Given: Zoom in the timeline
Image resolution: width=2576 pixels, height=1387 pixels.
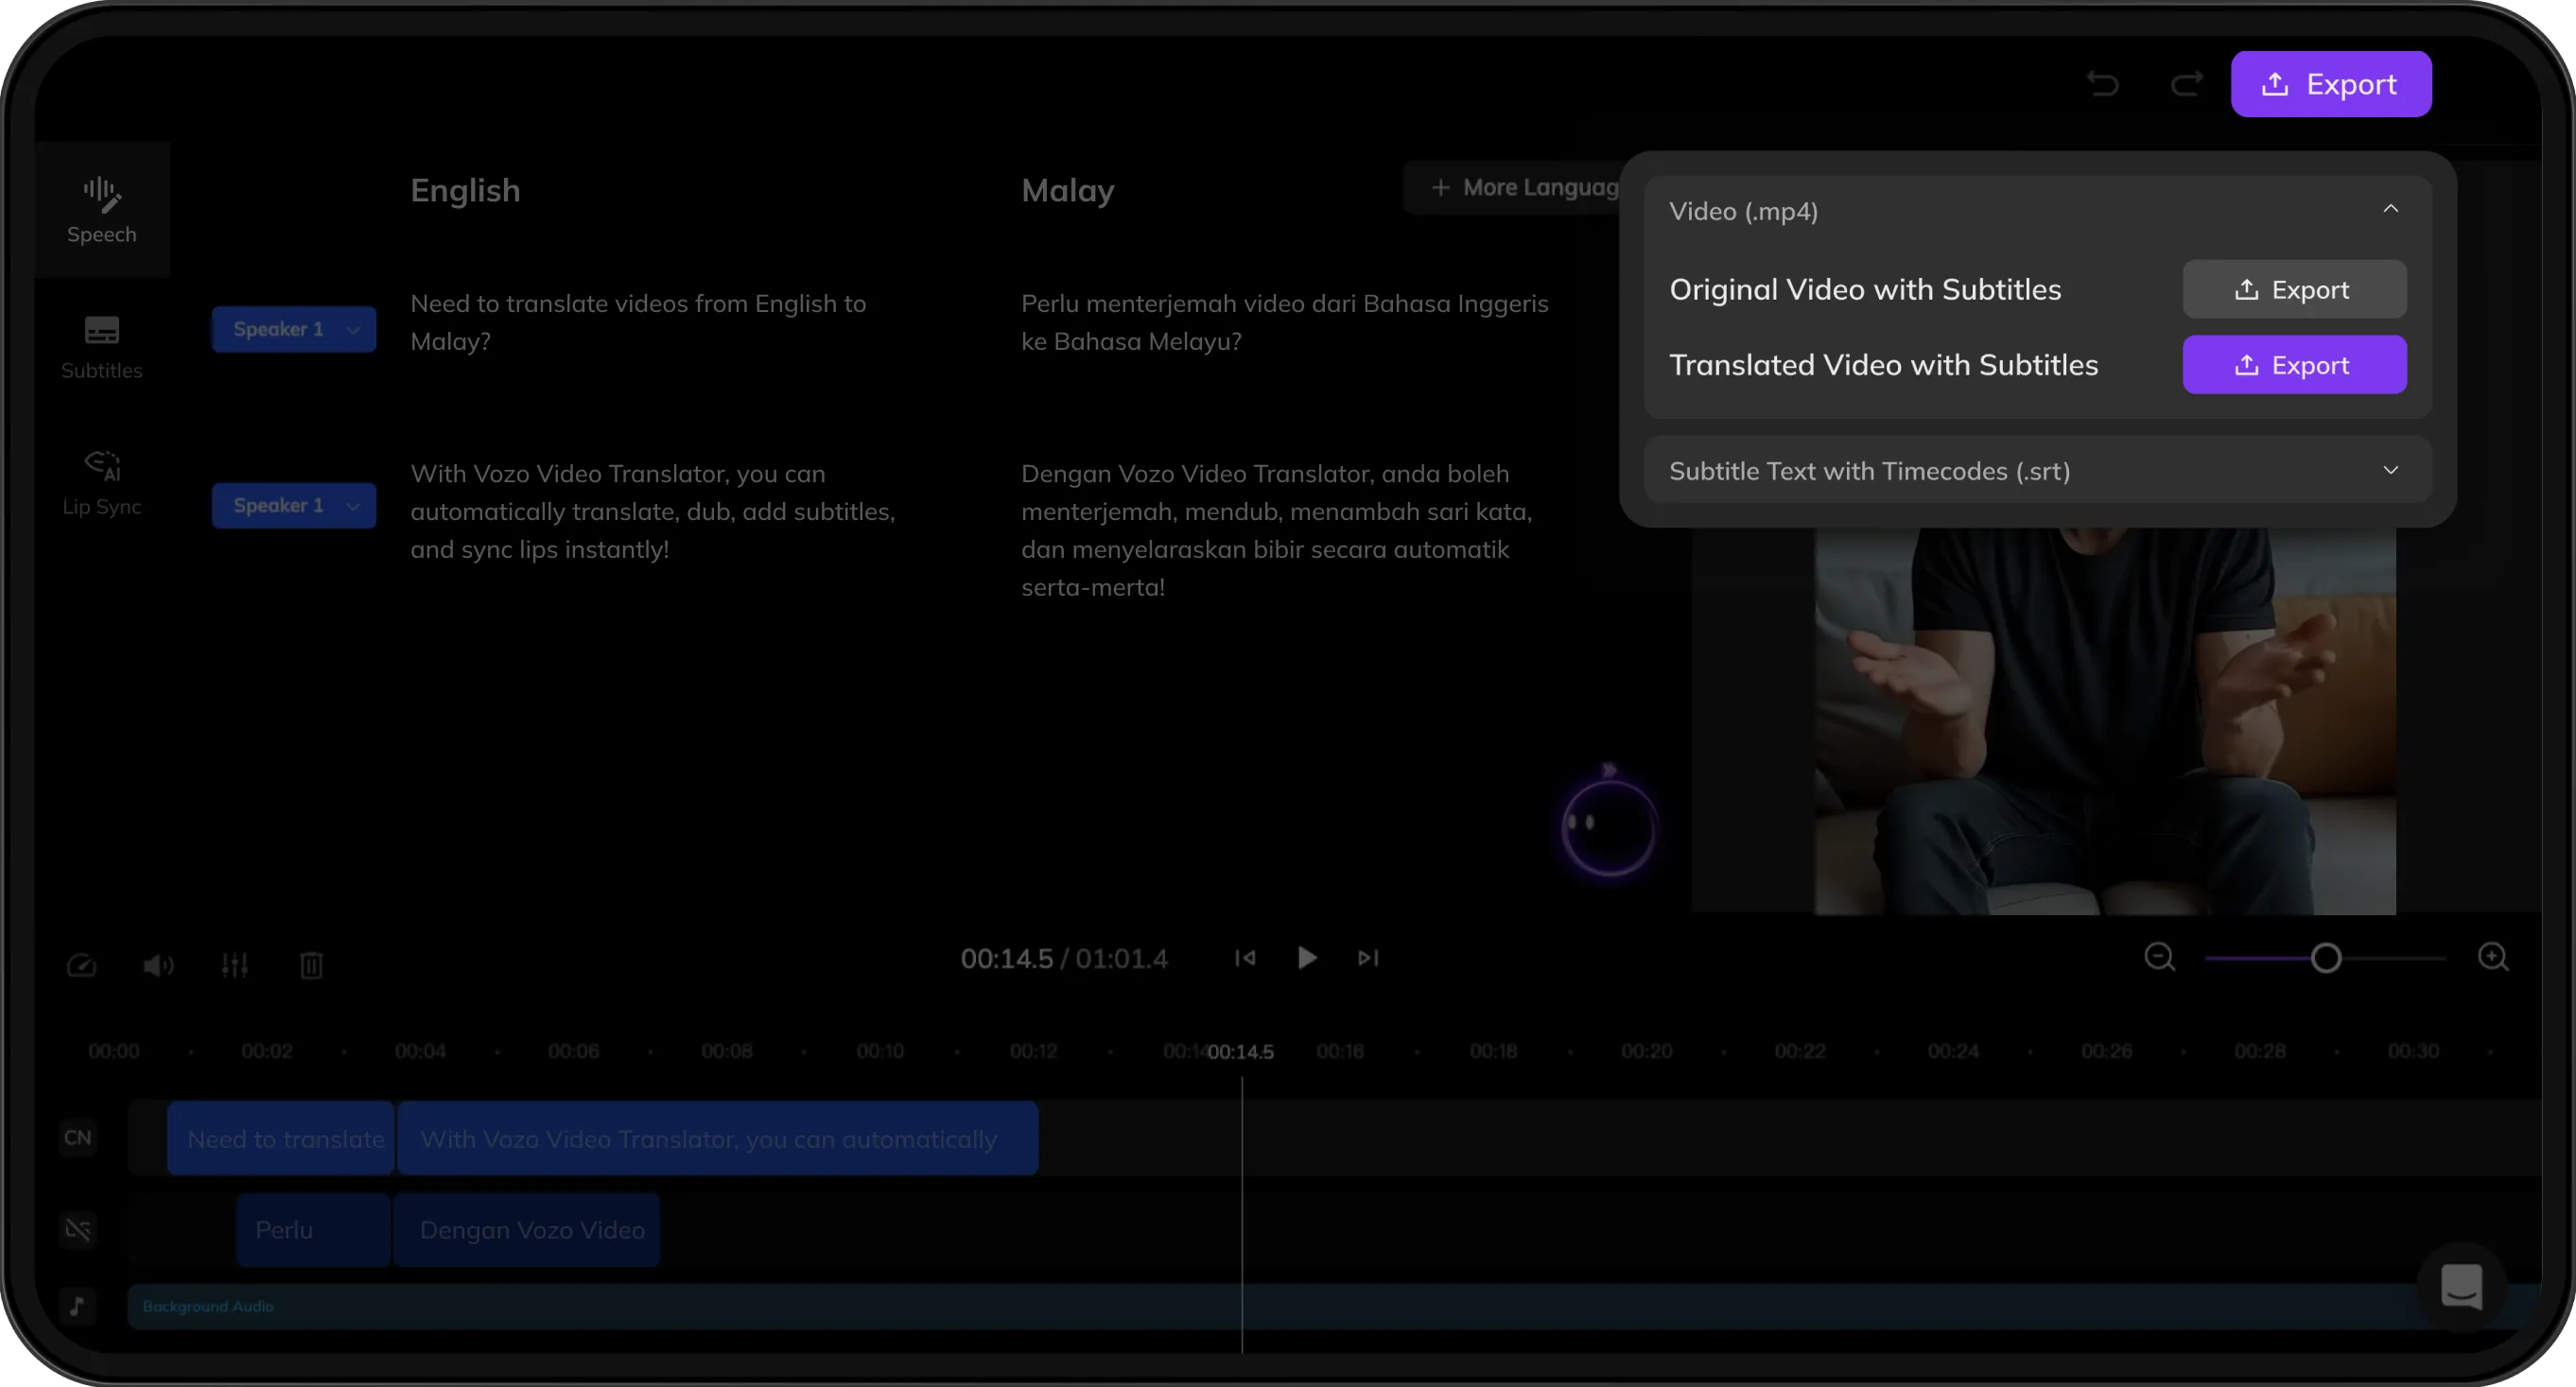Looking at the screenshot, I should tap(2493, 957).
